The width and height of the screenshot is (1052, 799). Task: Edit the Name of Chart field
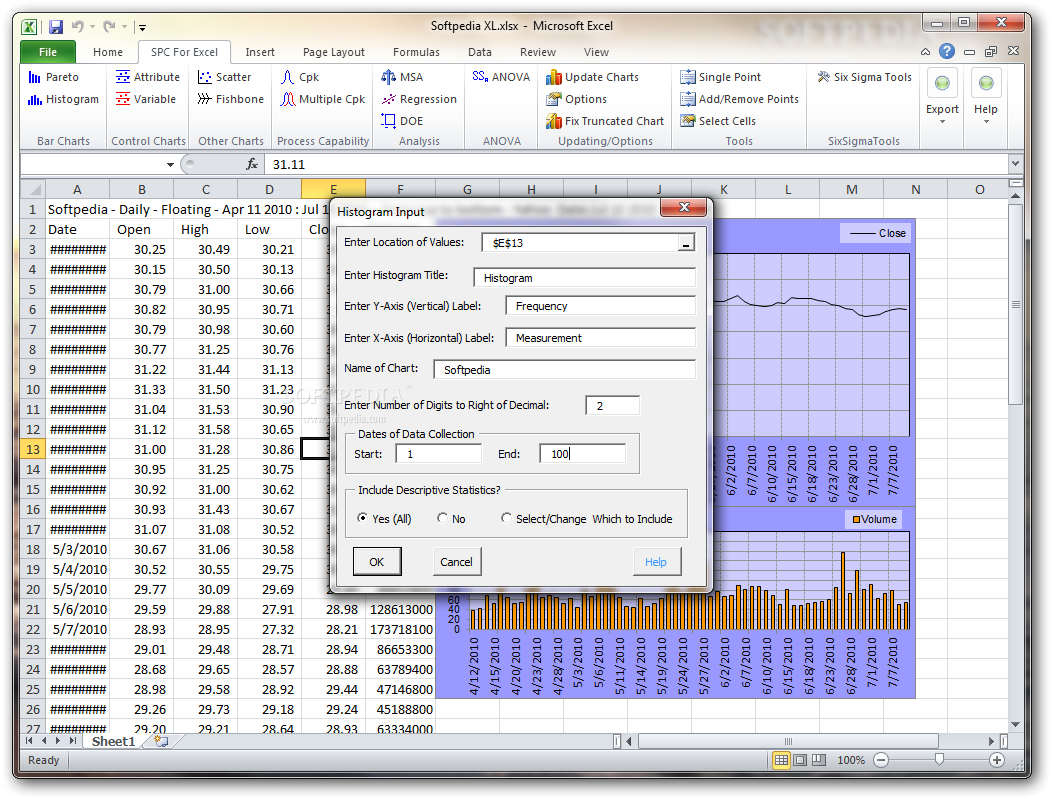tap(564, 370)
